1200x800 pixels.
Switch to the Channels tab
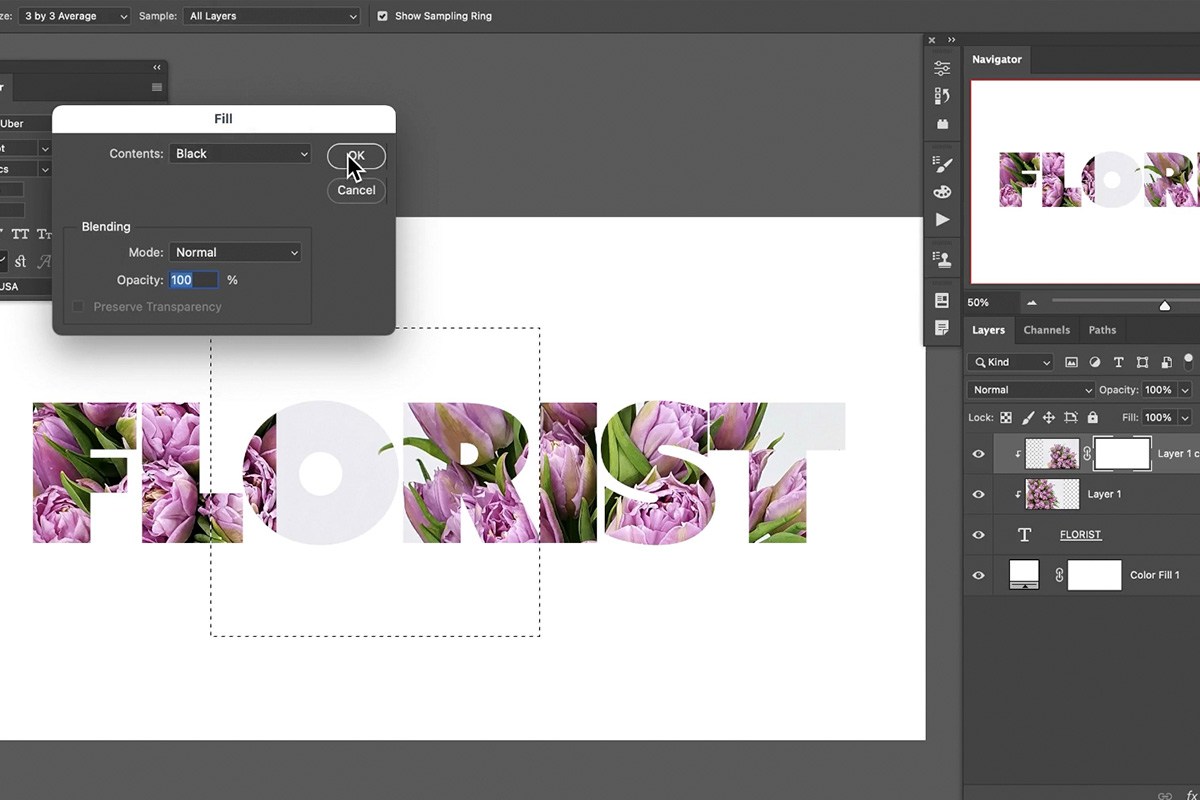[1047, 330]
